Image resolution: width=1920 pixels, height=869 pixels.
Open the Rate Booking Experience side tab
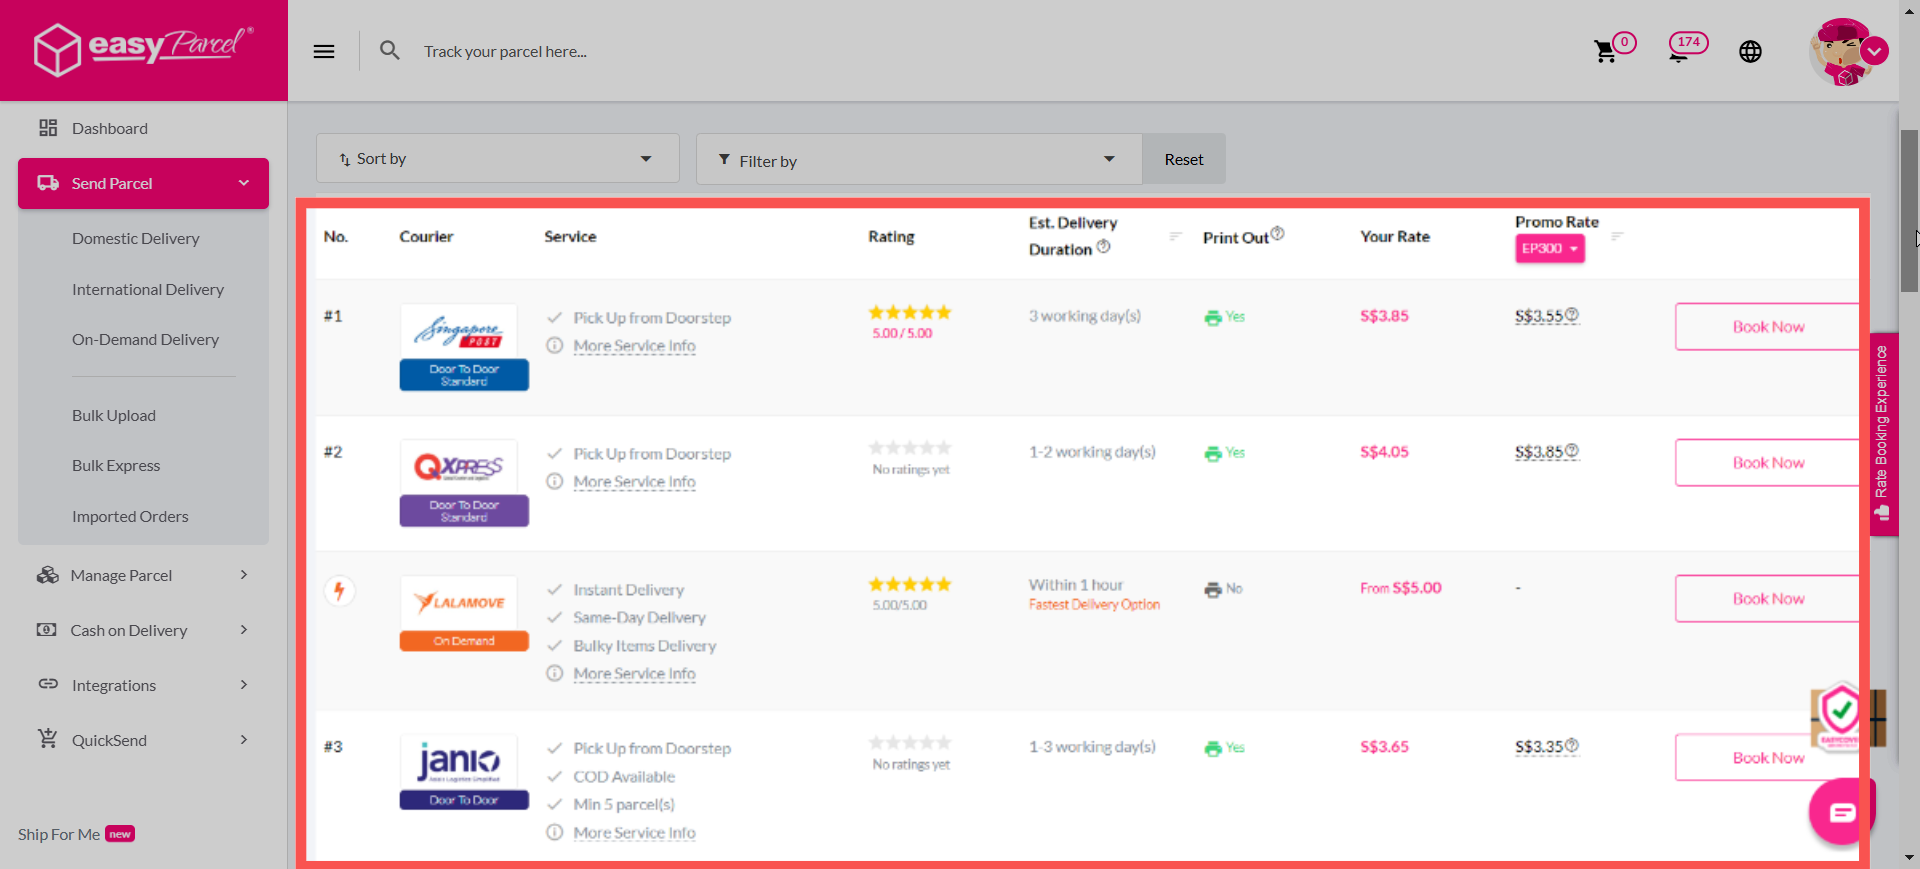tap(1884, 434)
